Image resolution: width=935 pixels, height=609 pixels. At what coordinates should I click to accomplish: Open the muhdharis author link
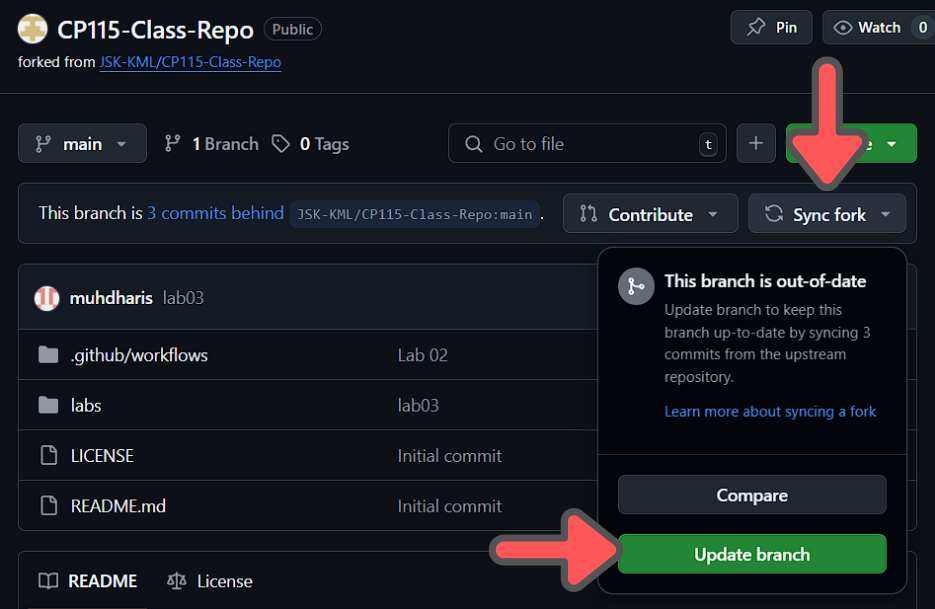coord(111,298)
